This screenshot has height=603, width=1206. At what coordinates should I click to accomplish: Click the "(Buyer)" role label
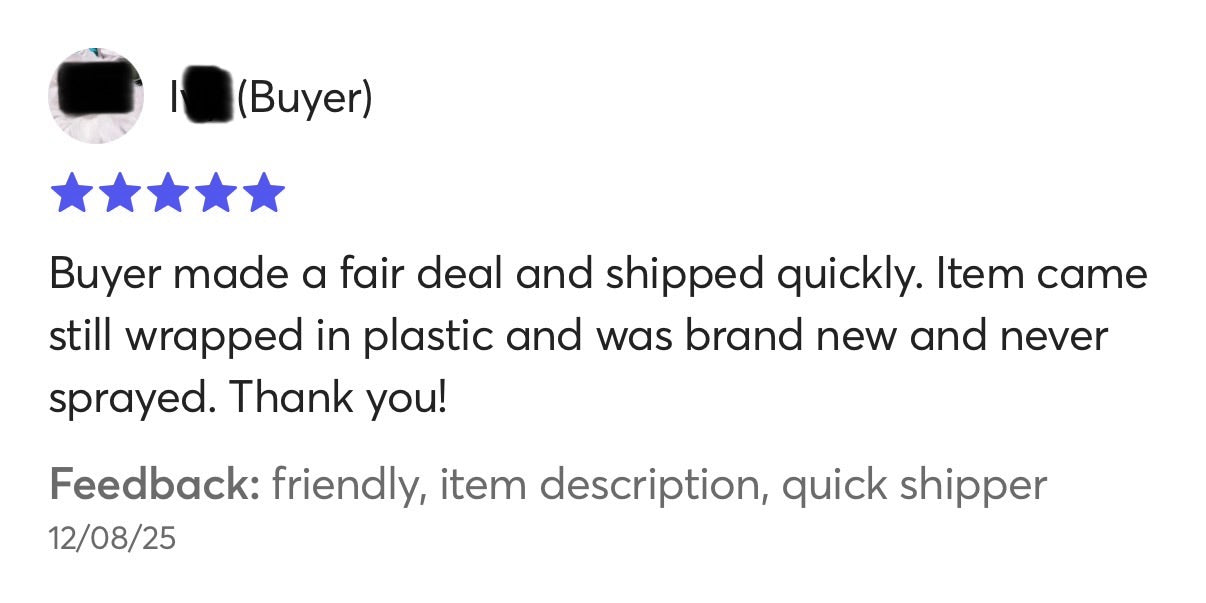pyautogui.click(x=305, y=97)
